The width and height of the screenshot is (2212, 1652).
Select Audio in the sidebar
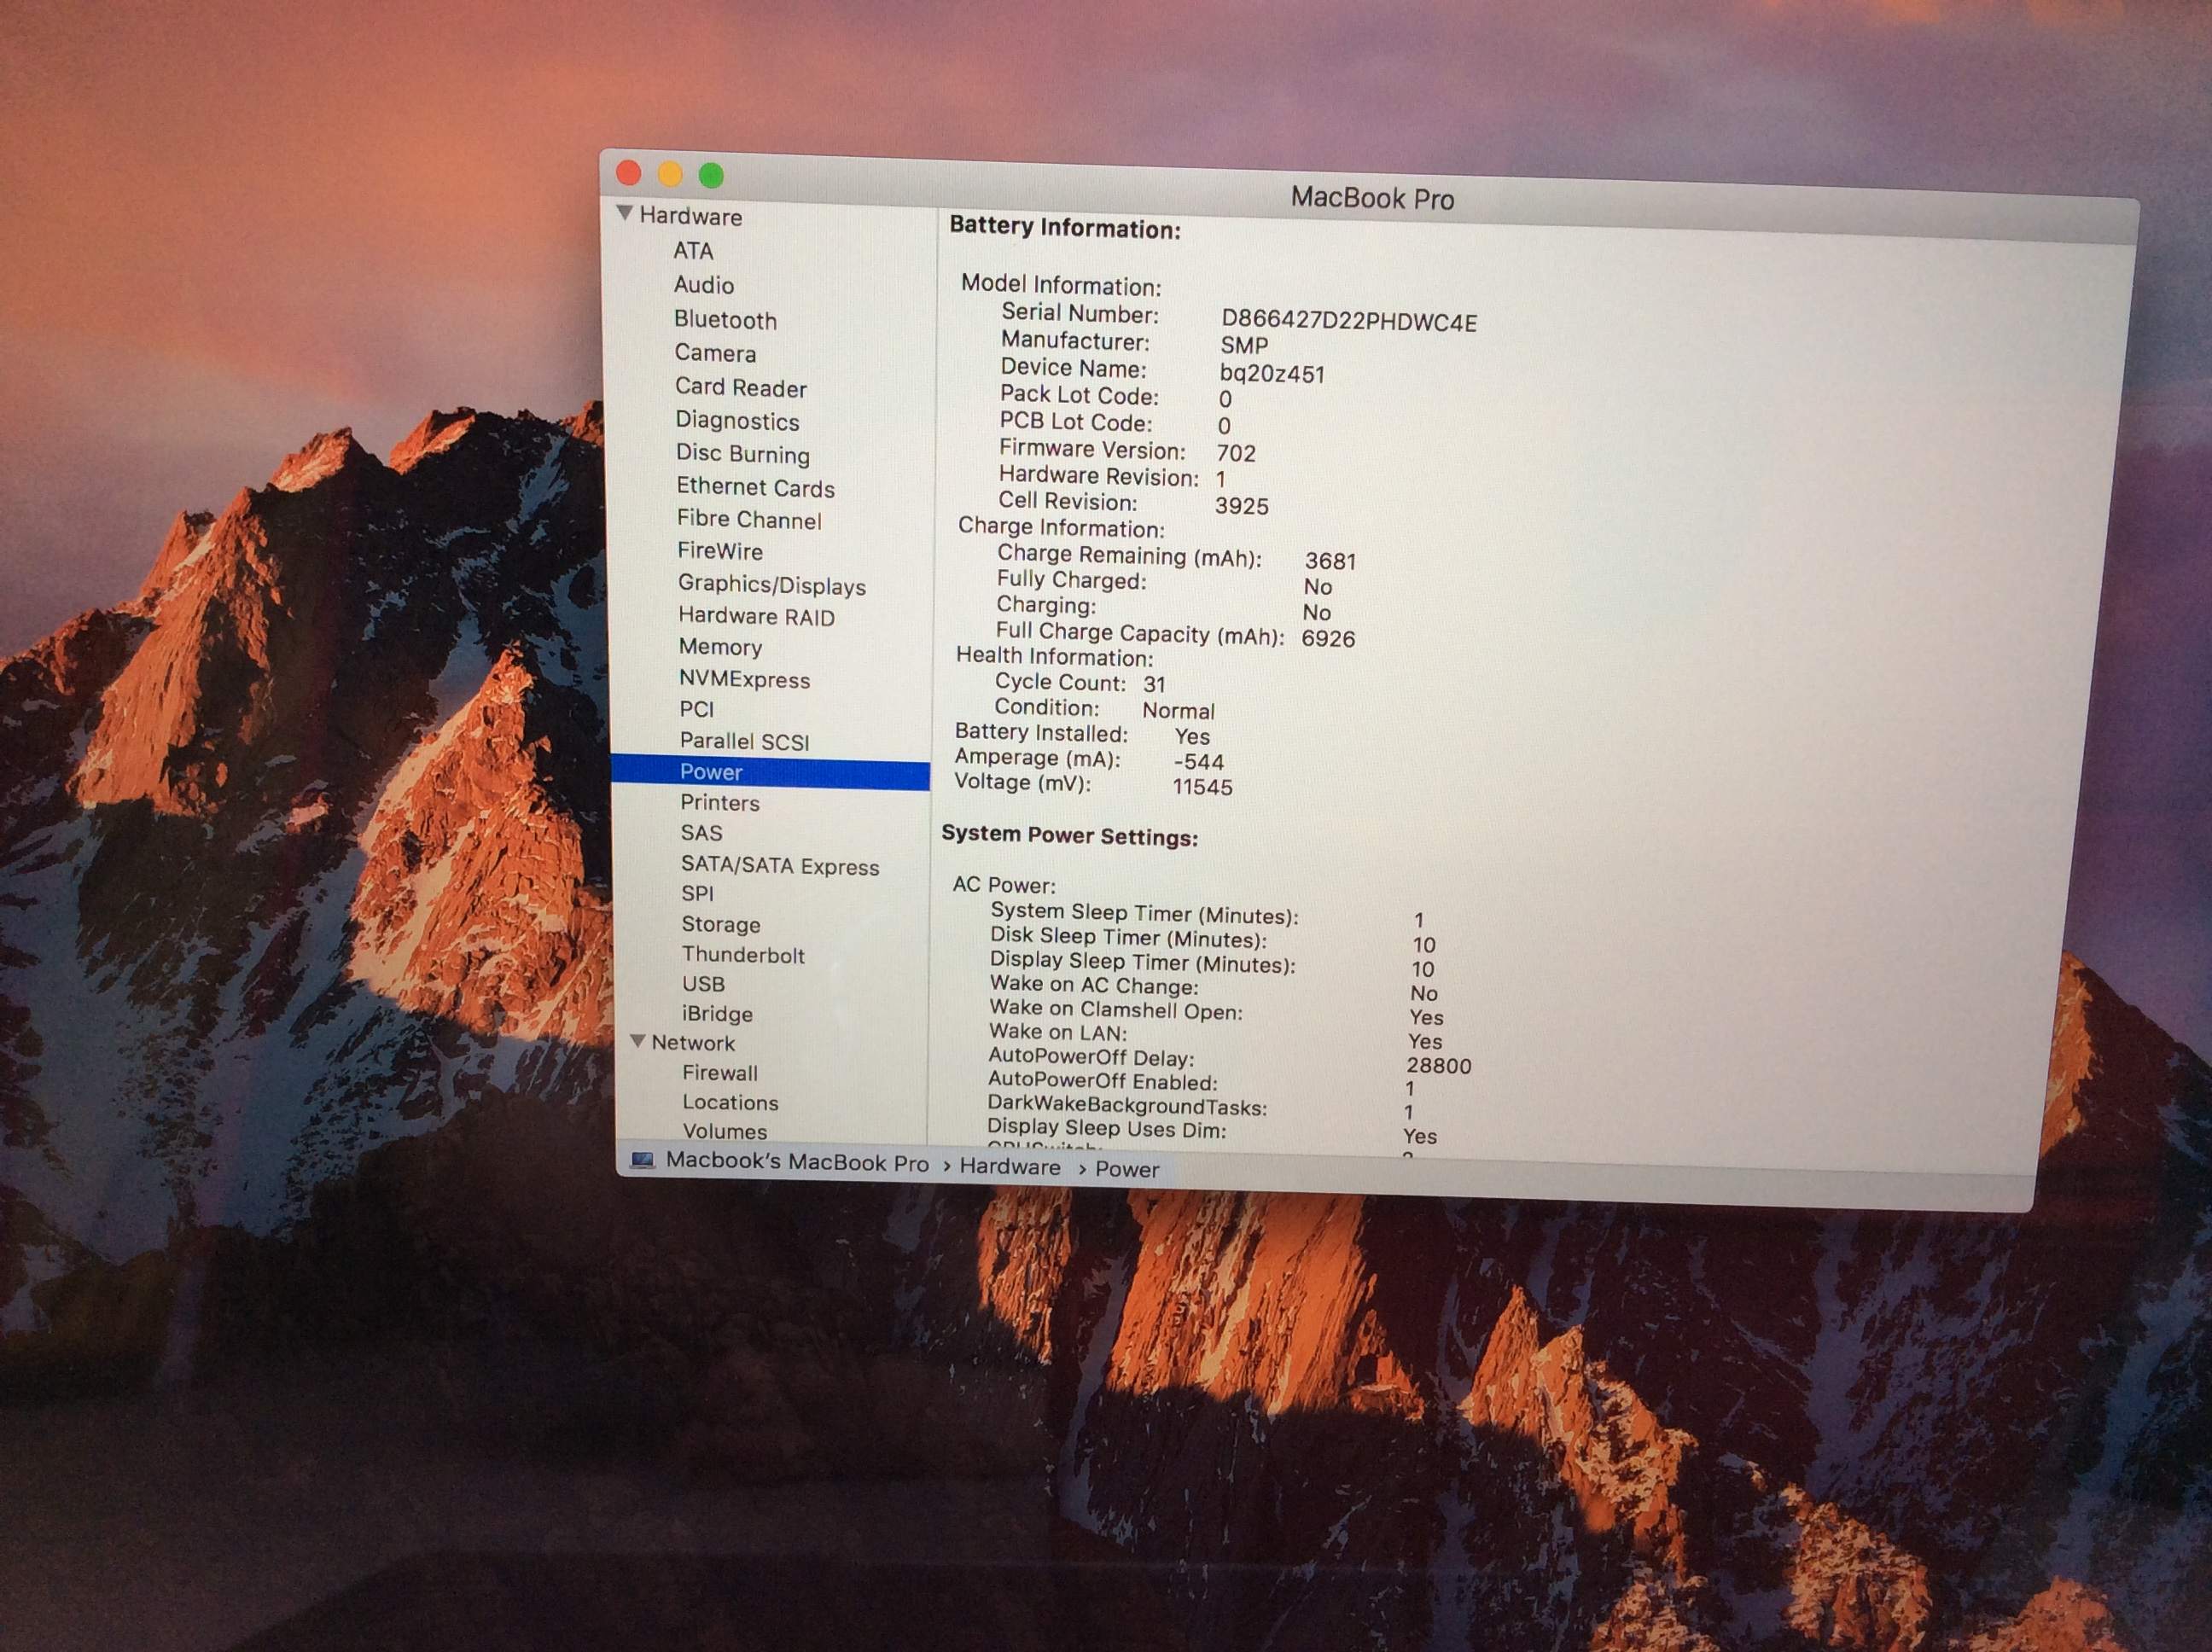pyautogui.click(x=704, y=285)
